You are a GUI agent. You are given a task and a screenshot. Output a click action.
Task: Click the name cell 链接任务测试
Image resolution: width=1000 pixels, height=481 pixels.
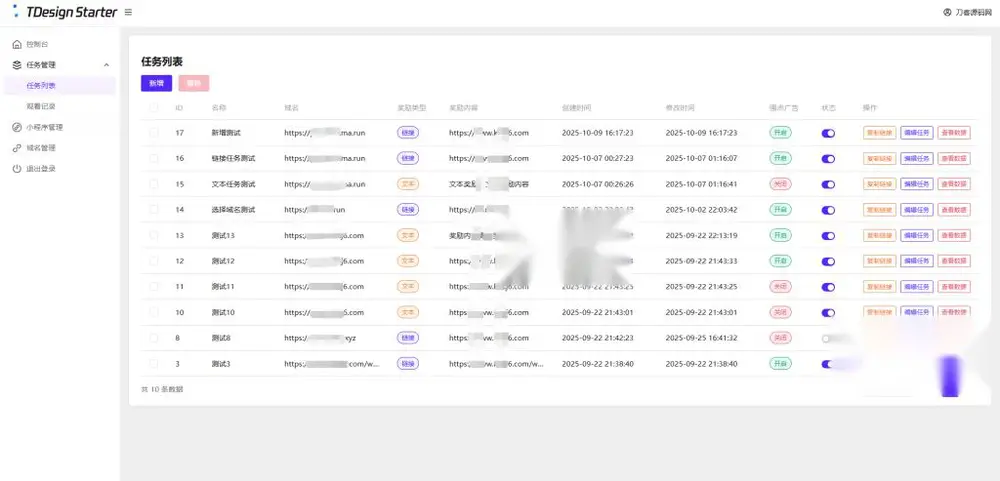tap(233, 158)
